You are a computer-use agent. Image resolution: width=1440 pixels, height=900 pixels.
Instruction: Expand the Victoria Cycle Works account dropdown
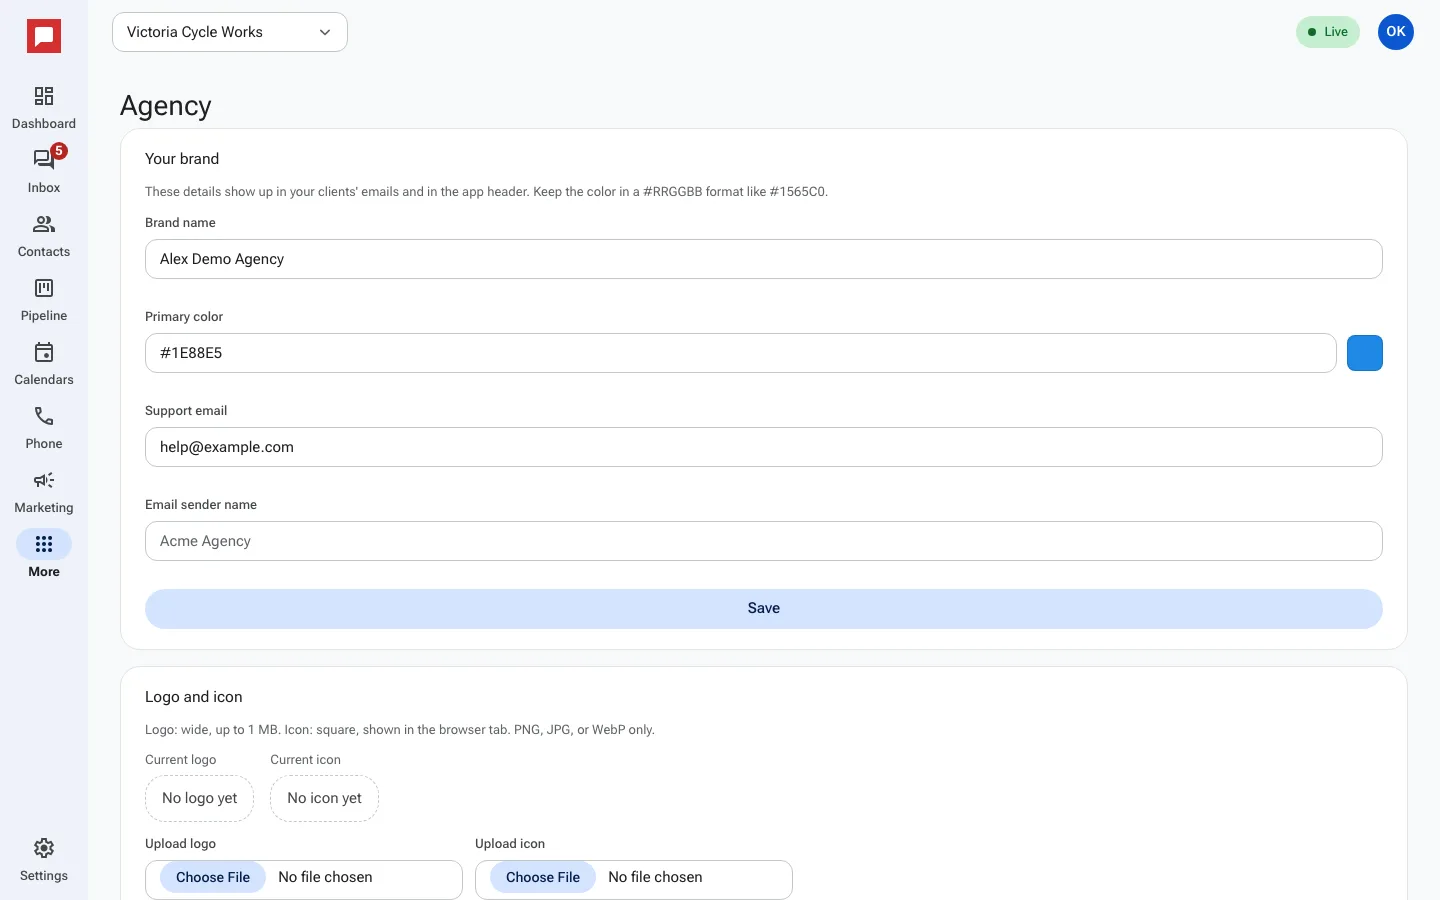pos(230,32)
